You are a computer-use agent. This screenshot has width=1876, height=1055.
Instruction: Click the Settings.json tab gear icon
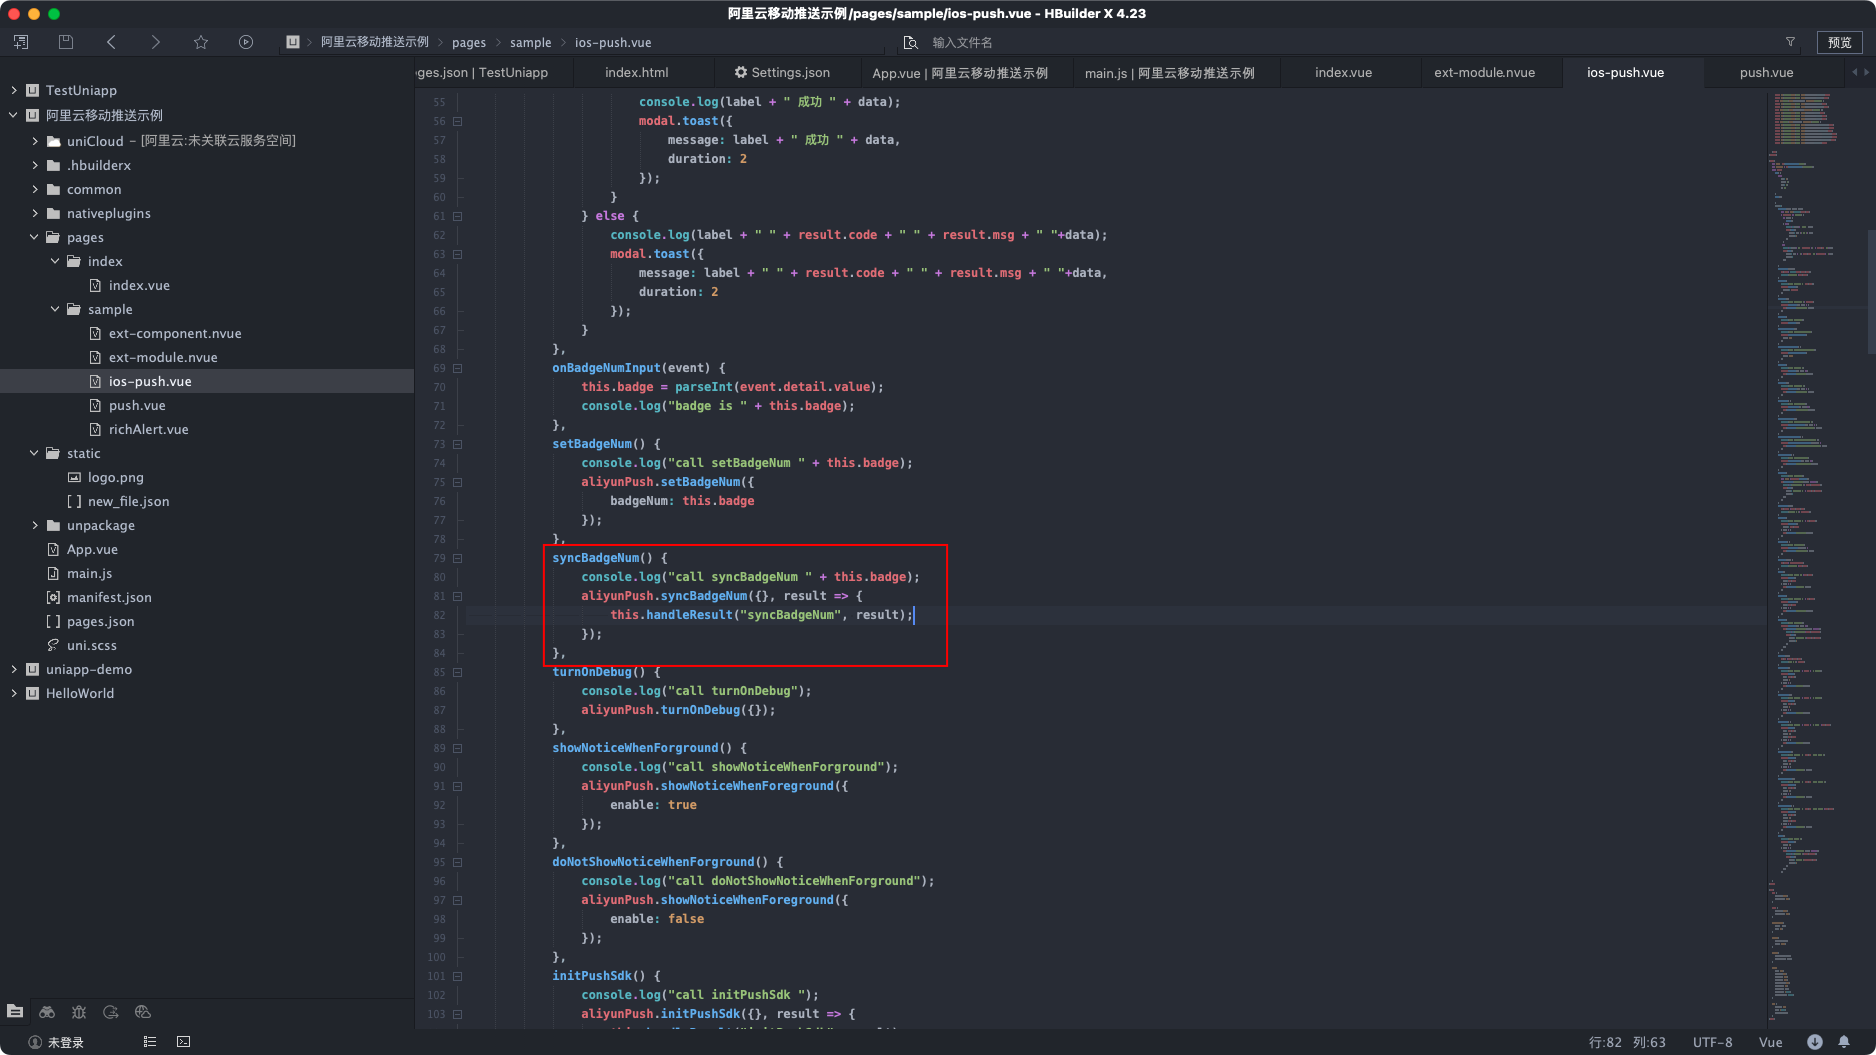pyautogui.click(x=741, y=72)
